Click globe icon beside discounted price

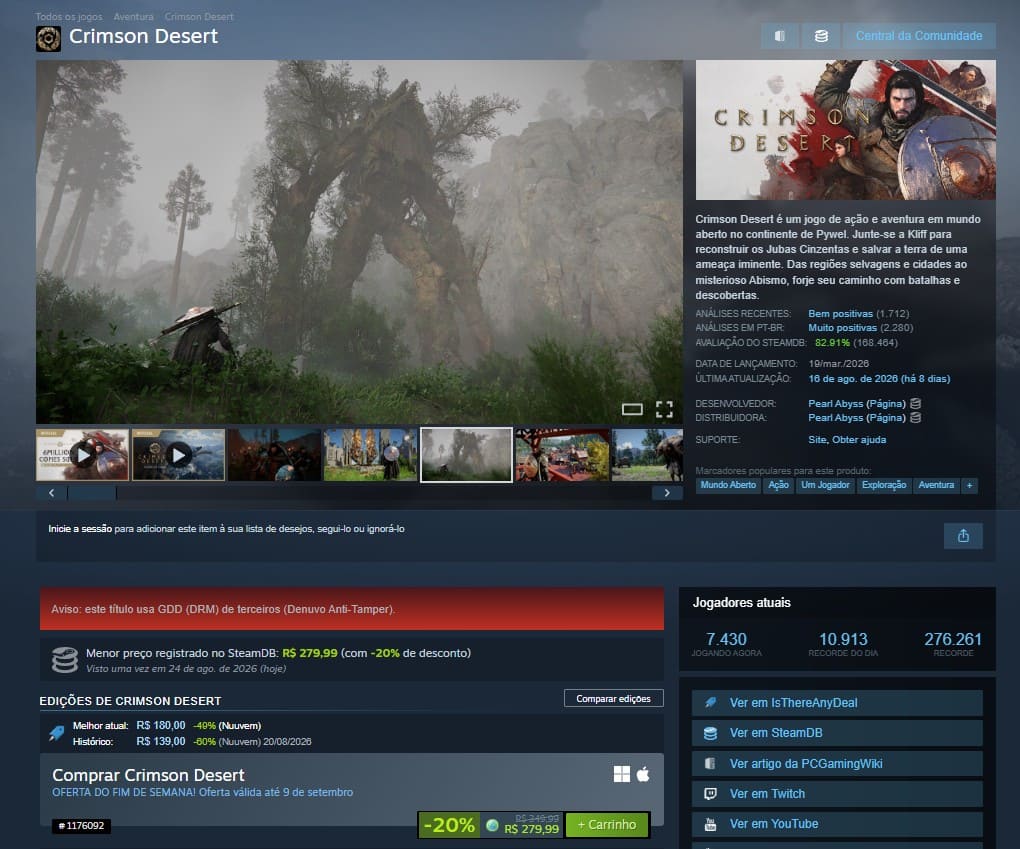tap(492, 826)
